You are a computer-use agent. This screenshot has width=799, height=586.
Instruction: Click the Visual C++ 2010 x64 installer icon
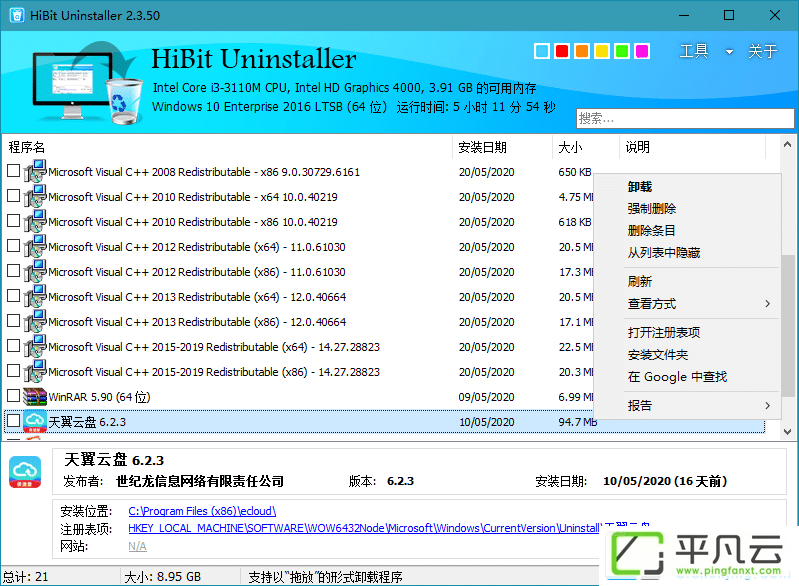coord(35,196)
